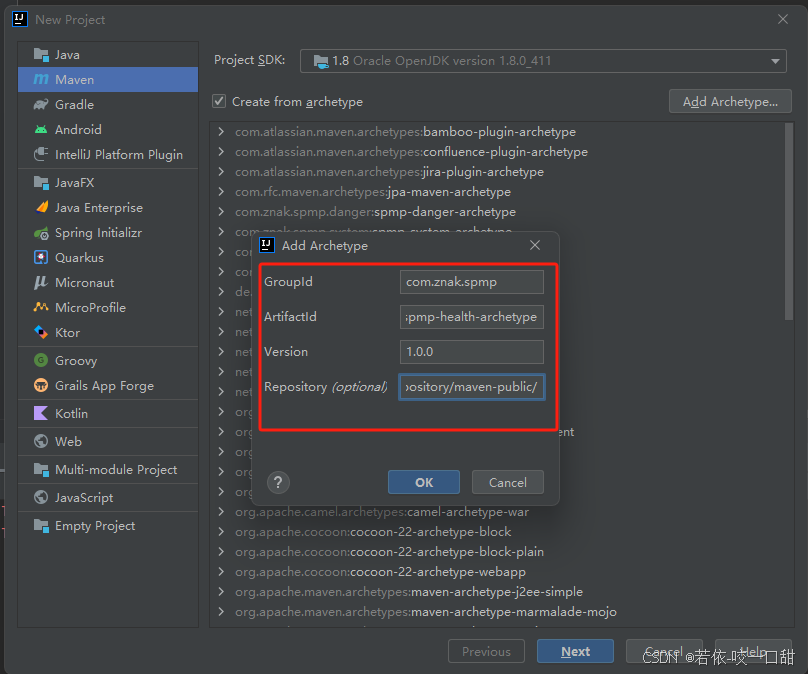Click the Add Archetype... button

tap(730, 102)
